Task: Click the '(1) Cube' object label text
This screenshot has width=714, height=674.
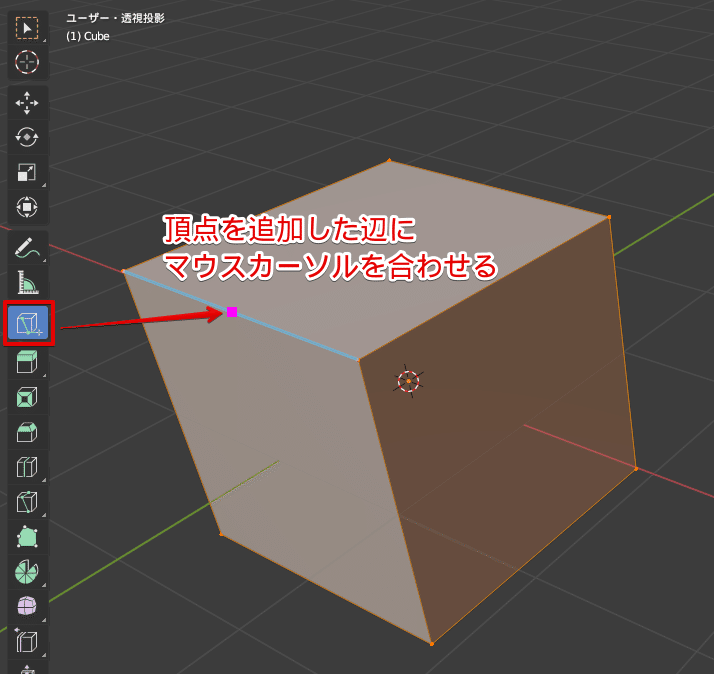Action: click(x=88, y=36)
